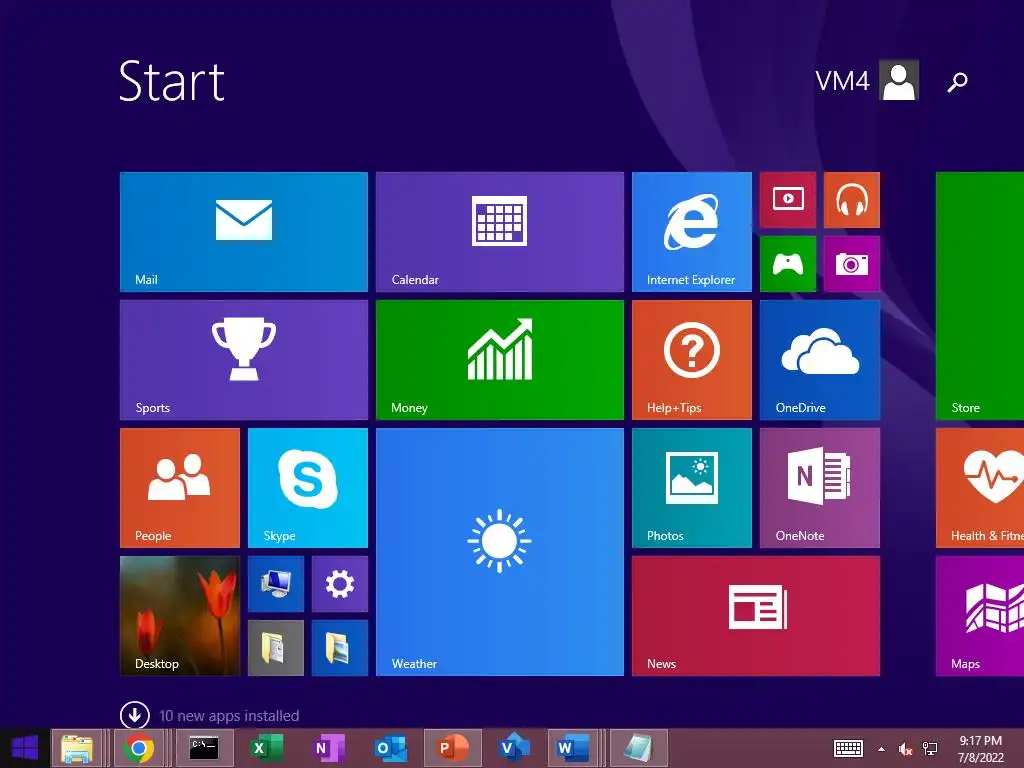Open the News tile
The width and height of the screenshot is (1024, 768).
pos(756,616)
